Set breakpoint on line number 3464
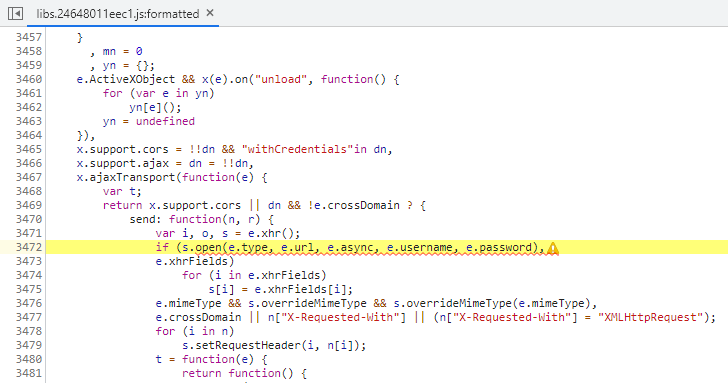Screen dimensions: 728x383 (29, 135)
